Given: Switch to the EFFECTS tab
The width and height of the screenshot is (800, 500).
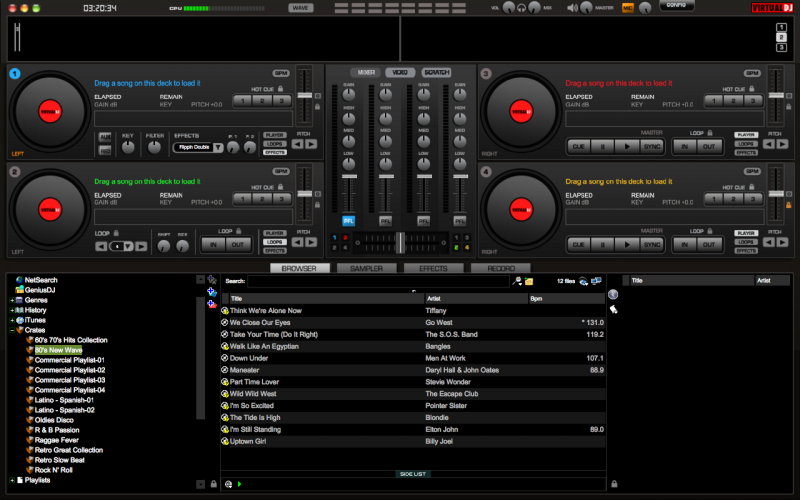Looking at the screenshot, I should (433, 268).
